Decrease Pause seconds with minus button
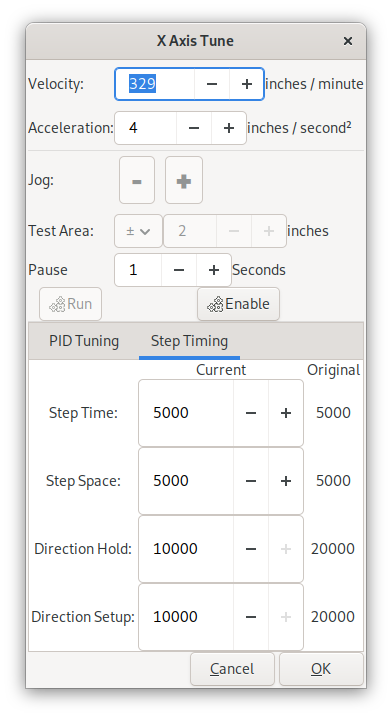Screen dimensions: 392x717 tap(179, 270)
